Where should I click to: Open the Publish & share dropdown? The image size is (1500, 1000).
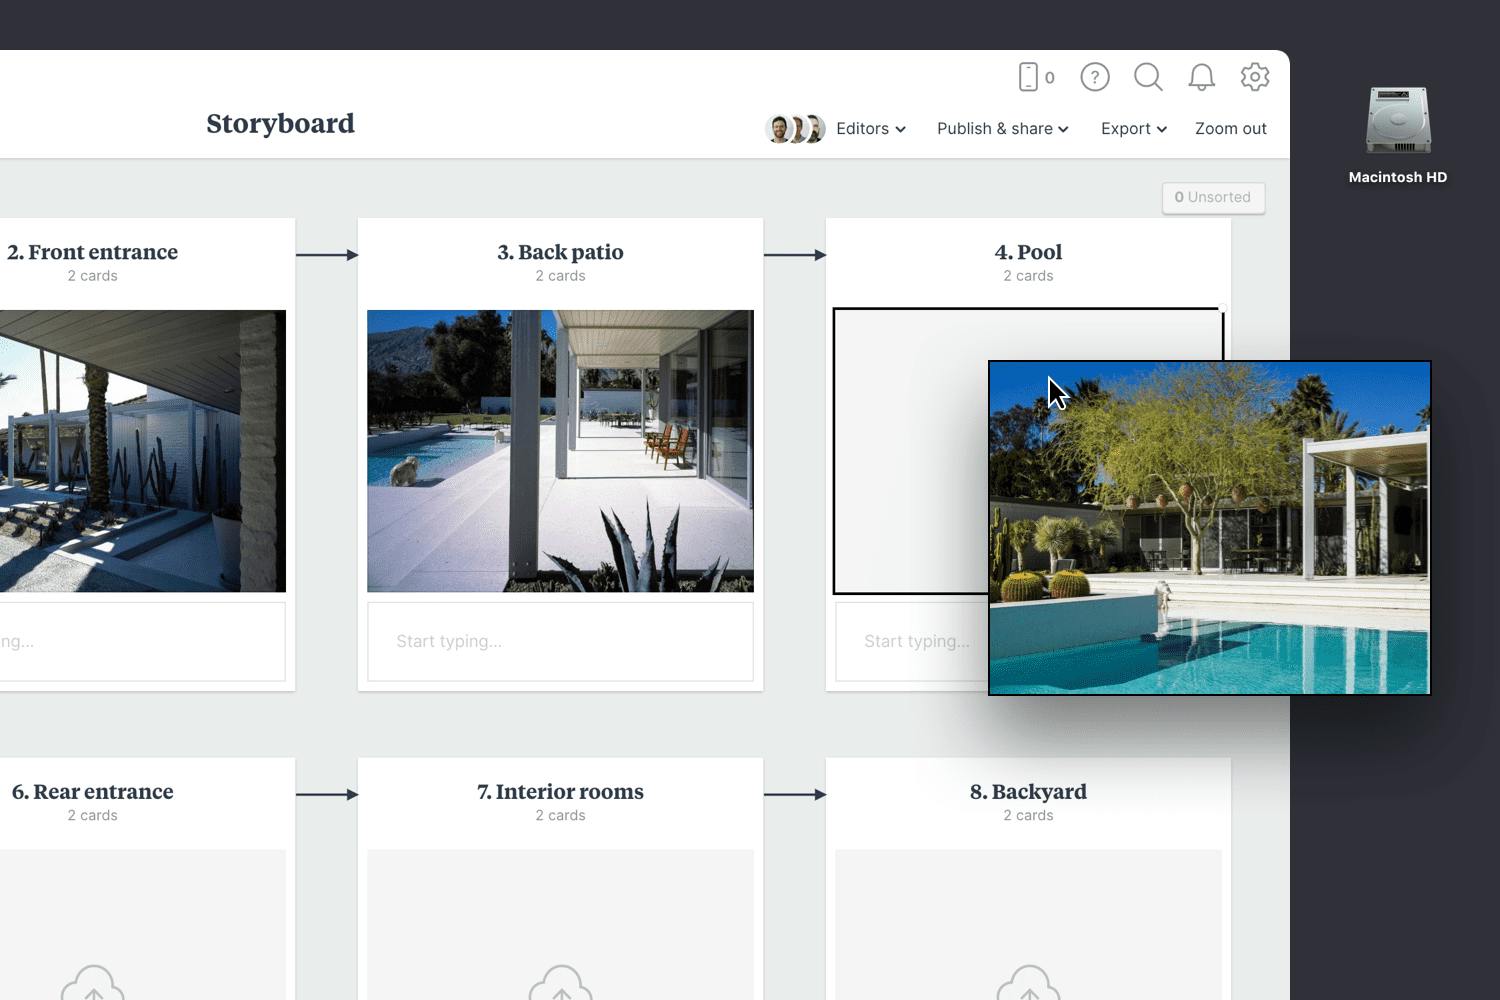(x=1001, y=128)
